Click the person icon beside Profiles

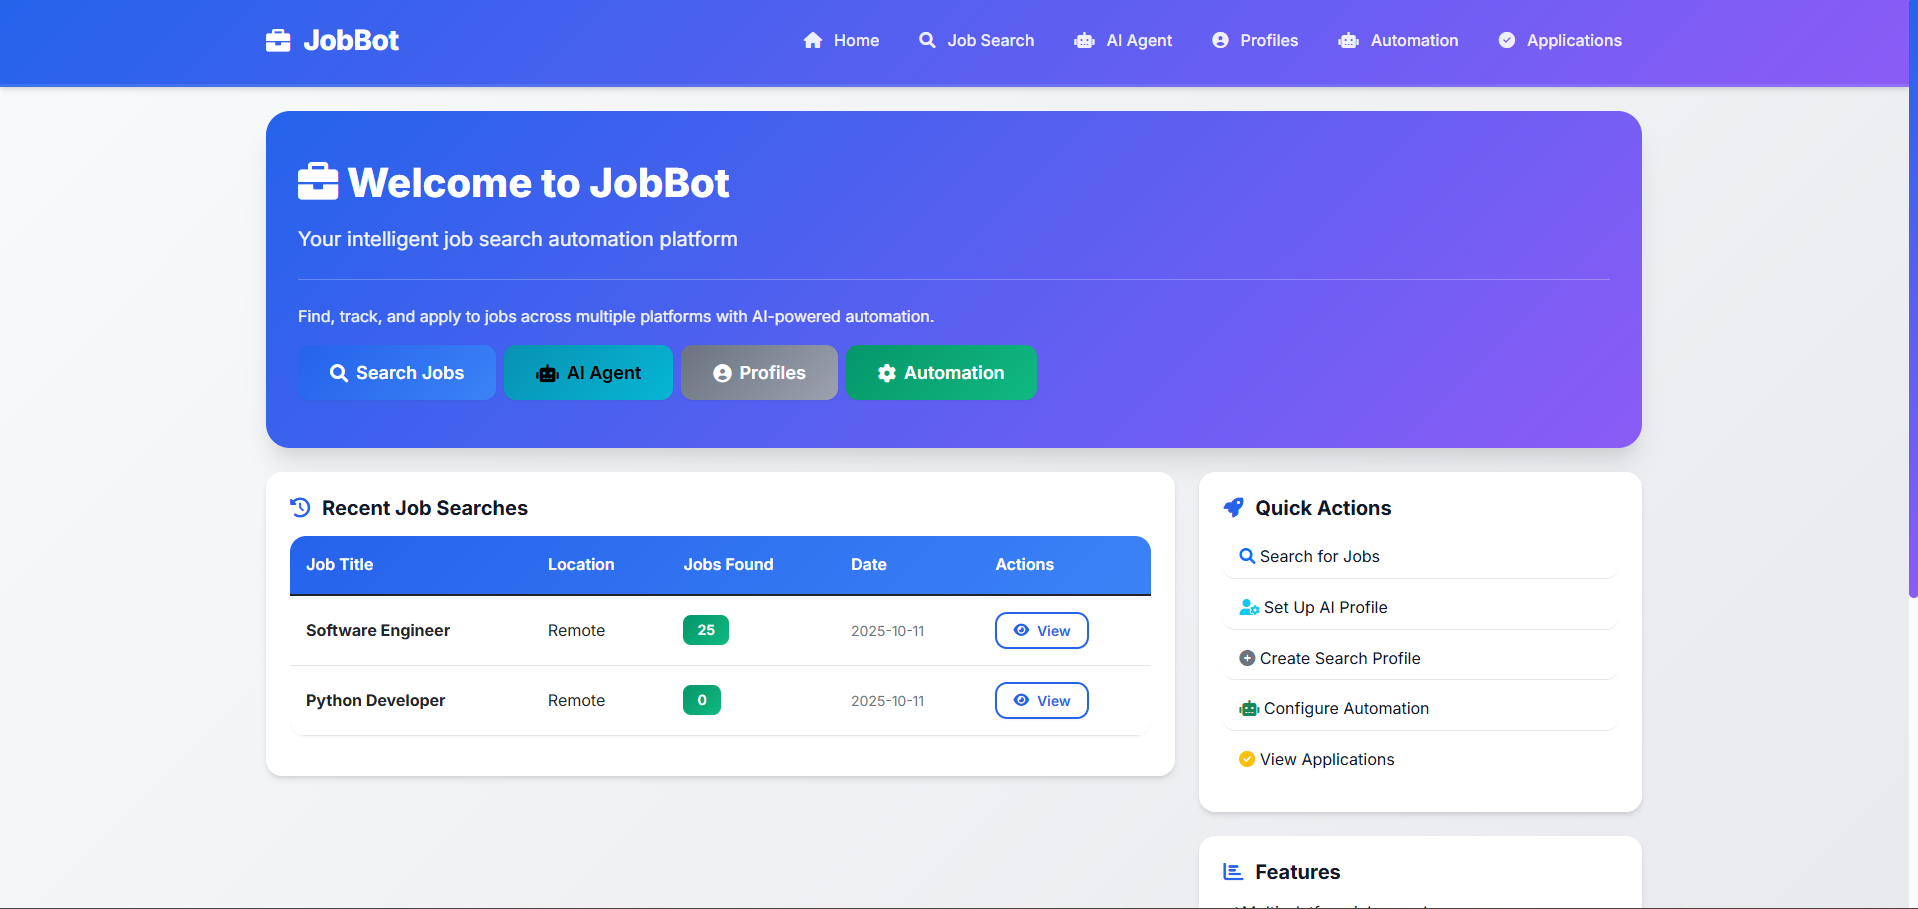pyautogui.click(x=1222, y=40)
